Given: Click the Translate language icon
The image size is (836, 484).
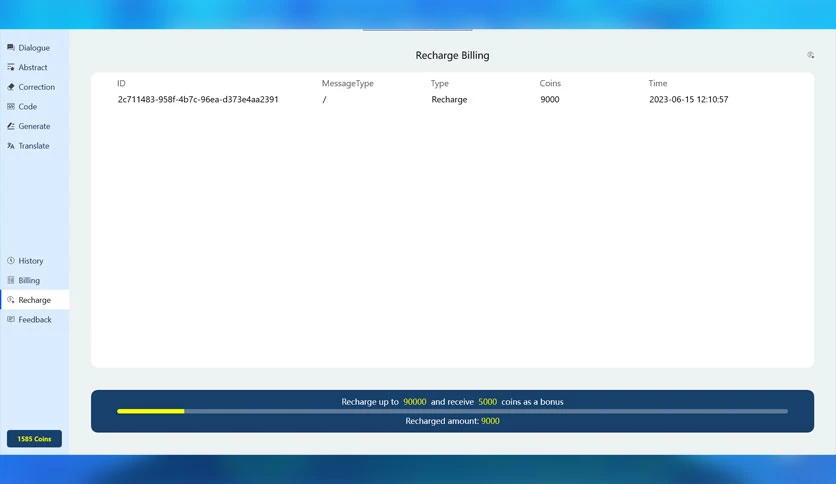Looking at the screenshot, I should click(11, 146).
